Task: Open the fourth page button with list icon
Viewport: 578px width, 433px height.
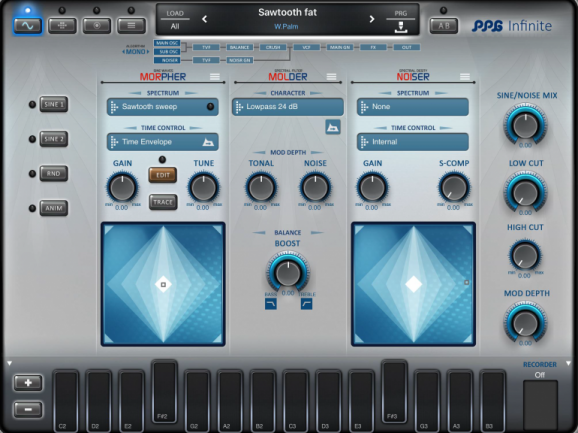Action: pos(131,25)
